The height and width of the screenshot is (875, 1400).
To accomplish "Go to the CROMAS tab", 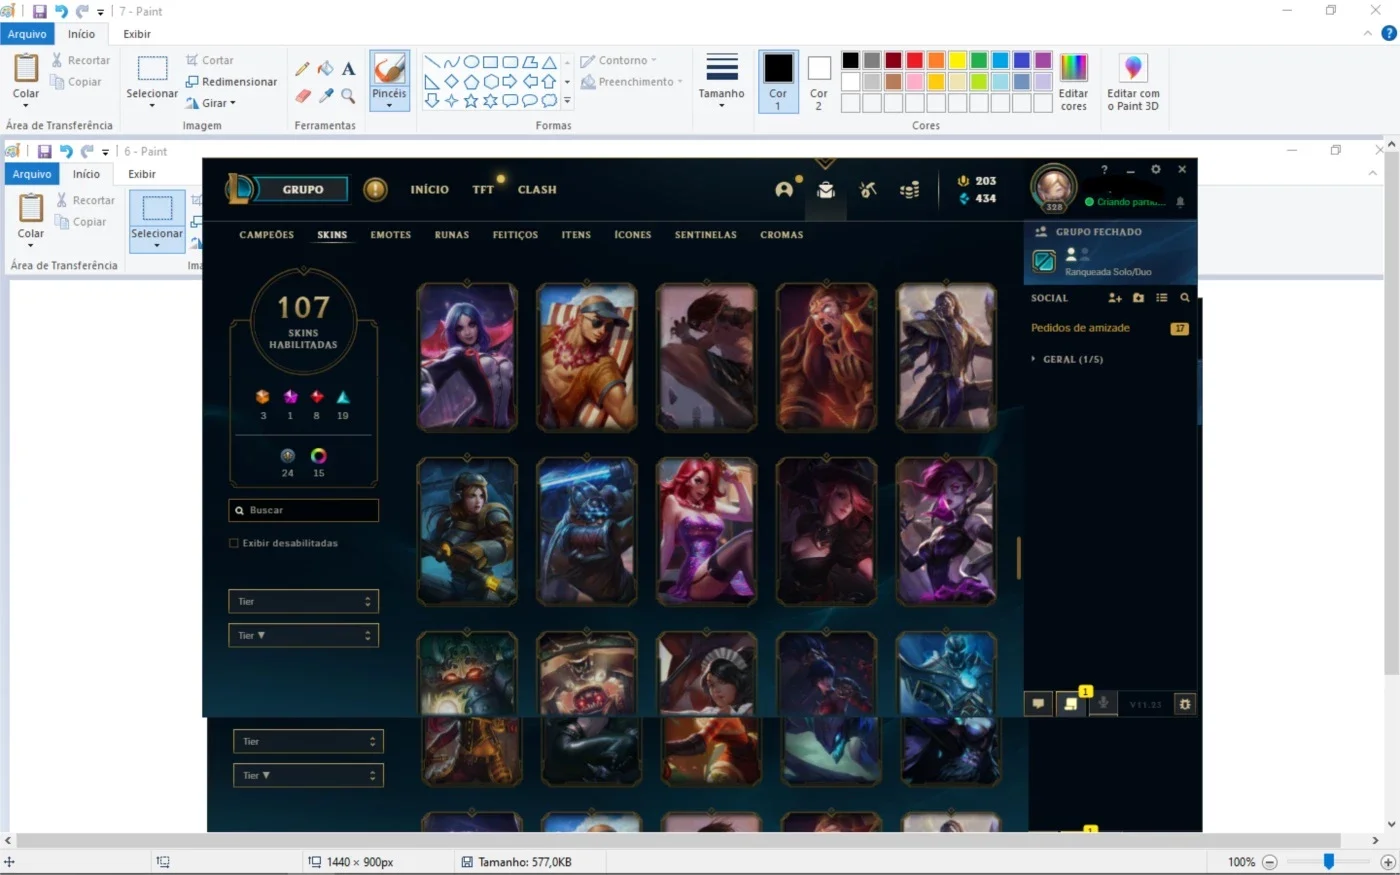I will click(782, 235).
